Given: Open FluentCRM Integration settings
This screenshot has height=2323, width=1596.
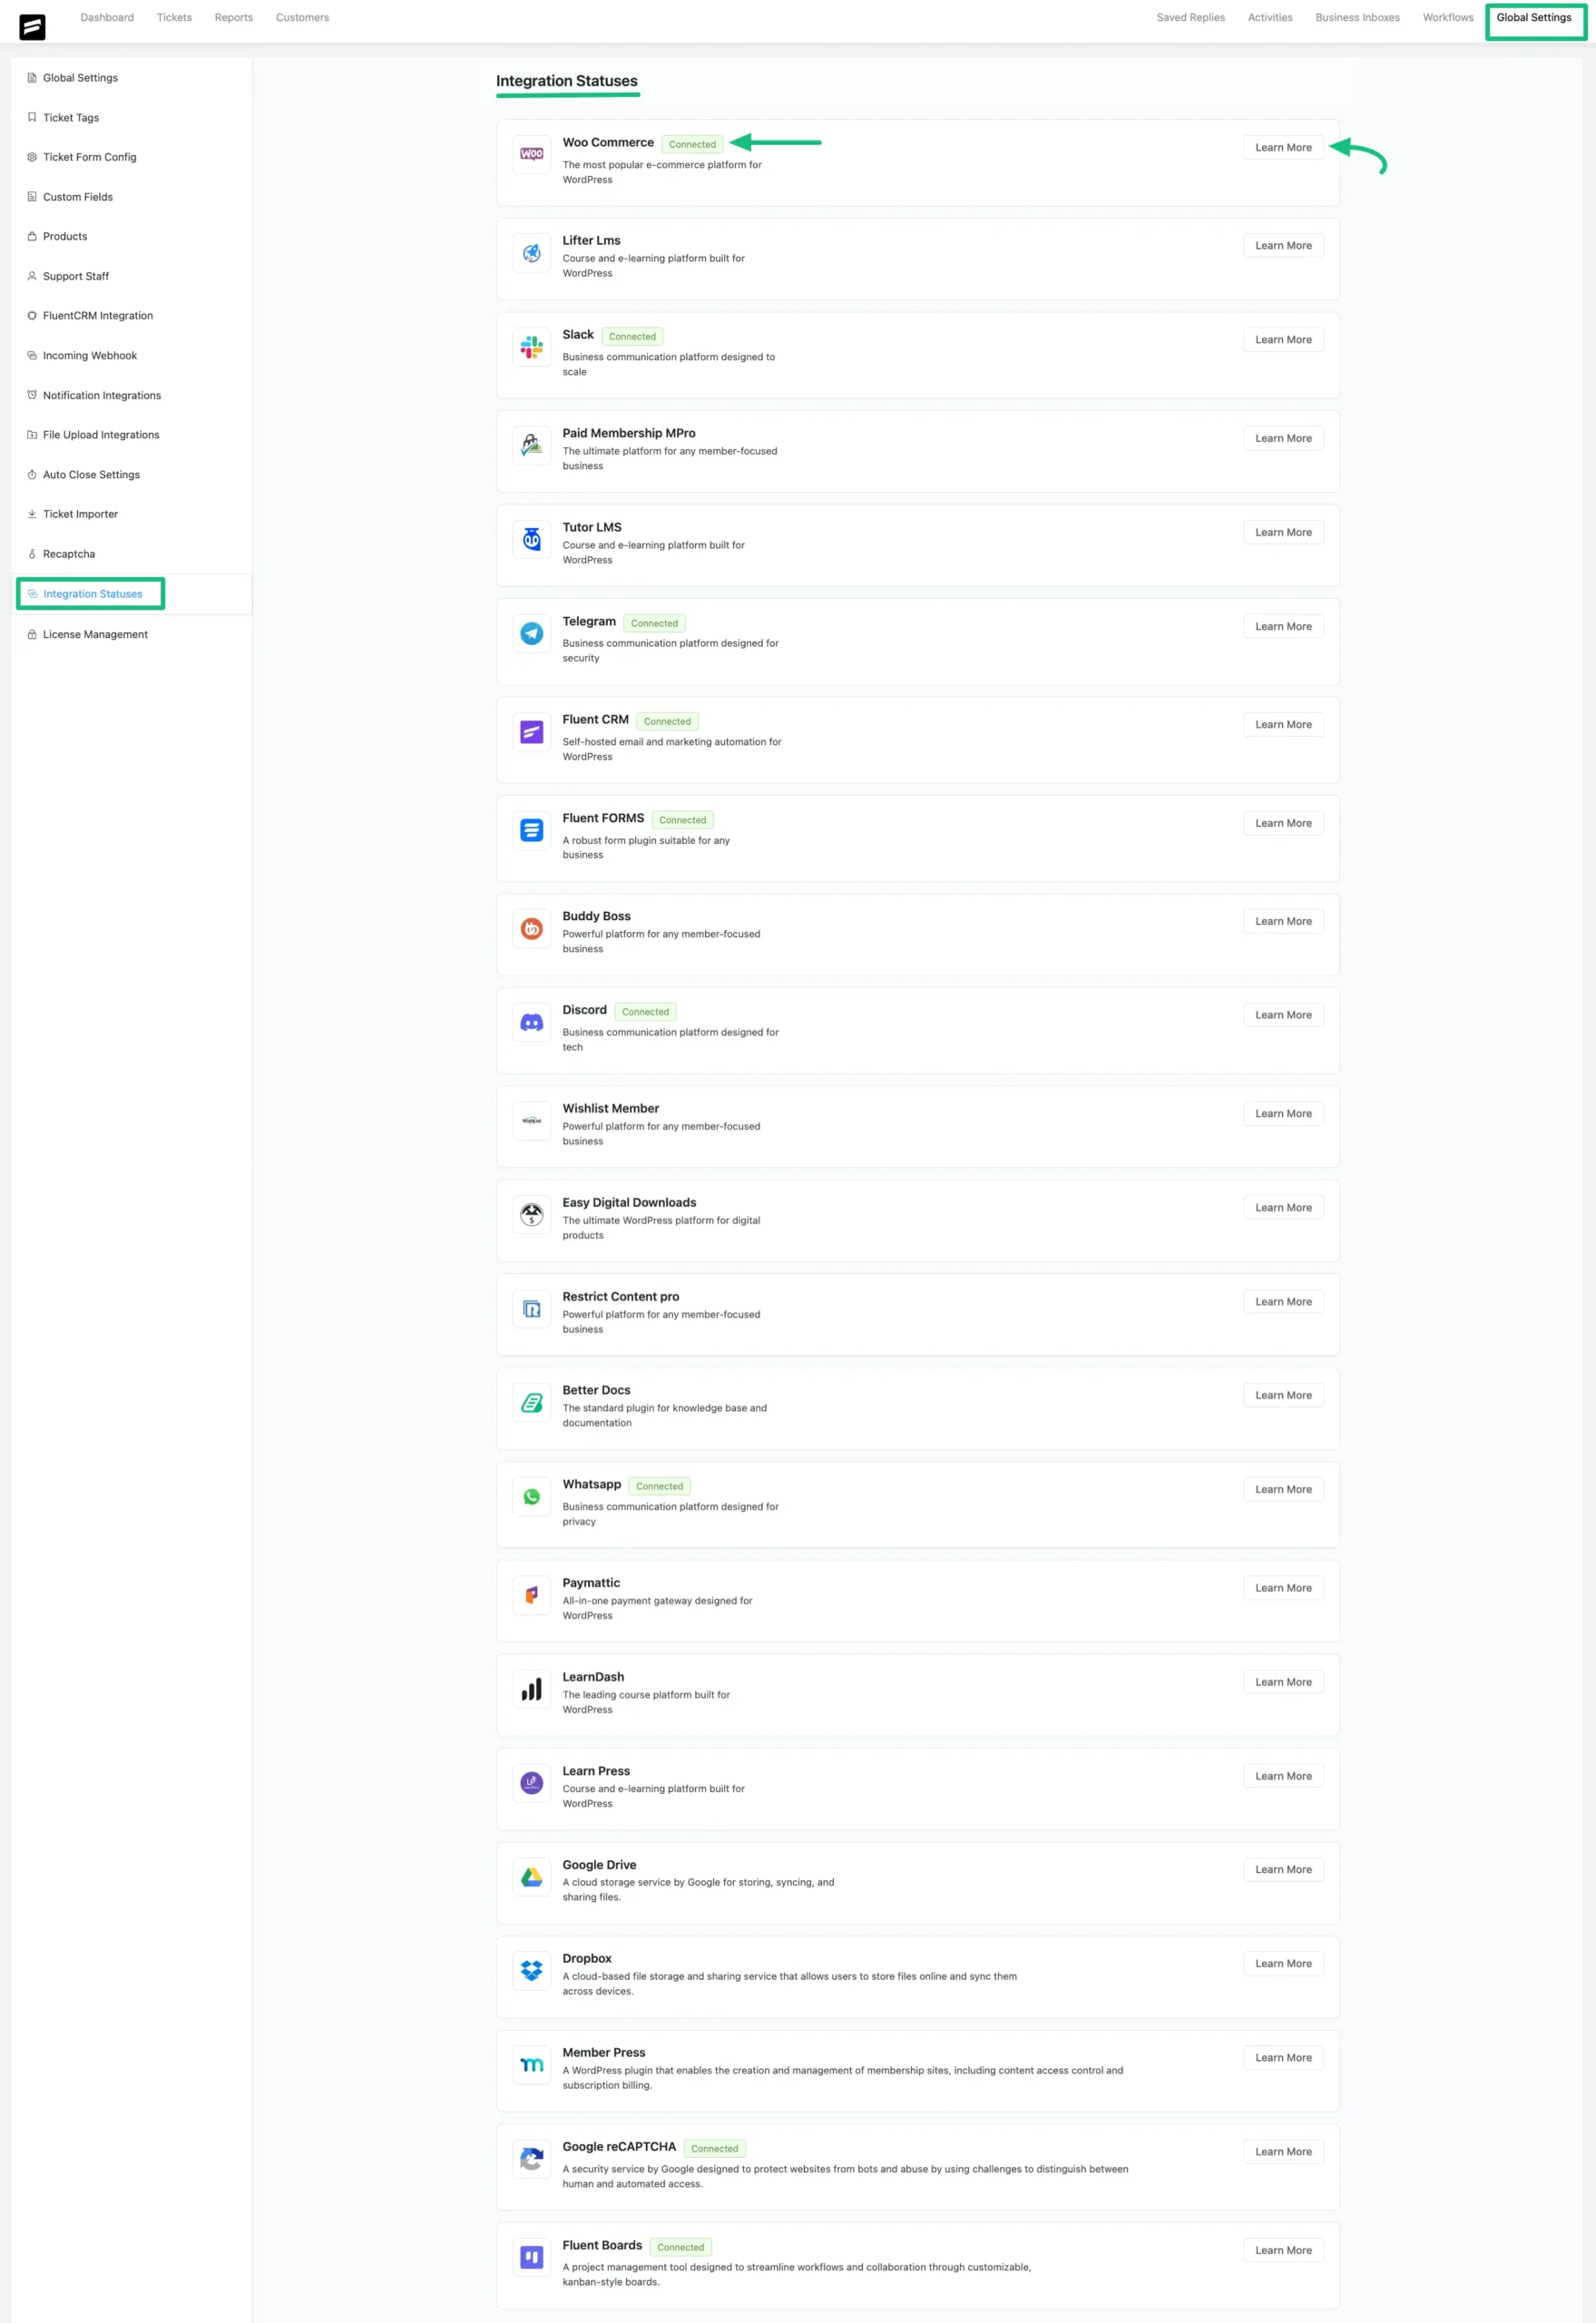Looking at the screenshot, I should click(98, 316).
